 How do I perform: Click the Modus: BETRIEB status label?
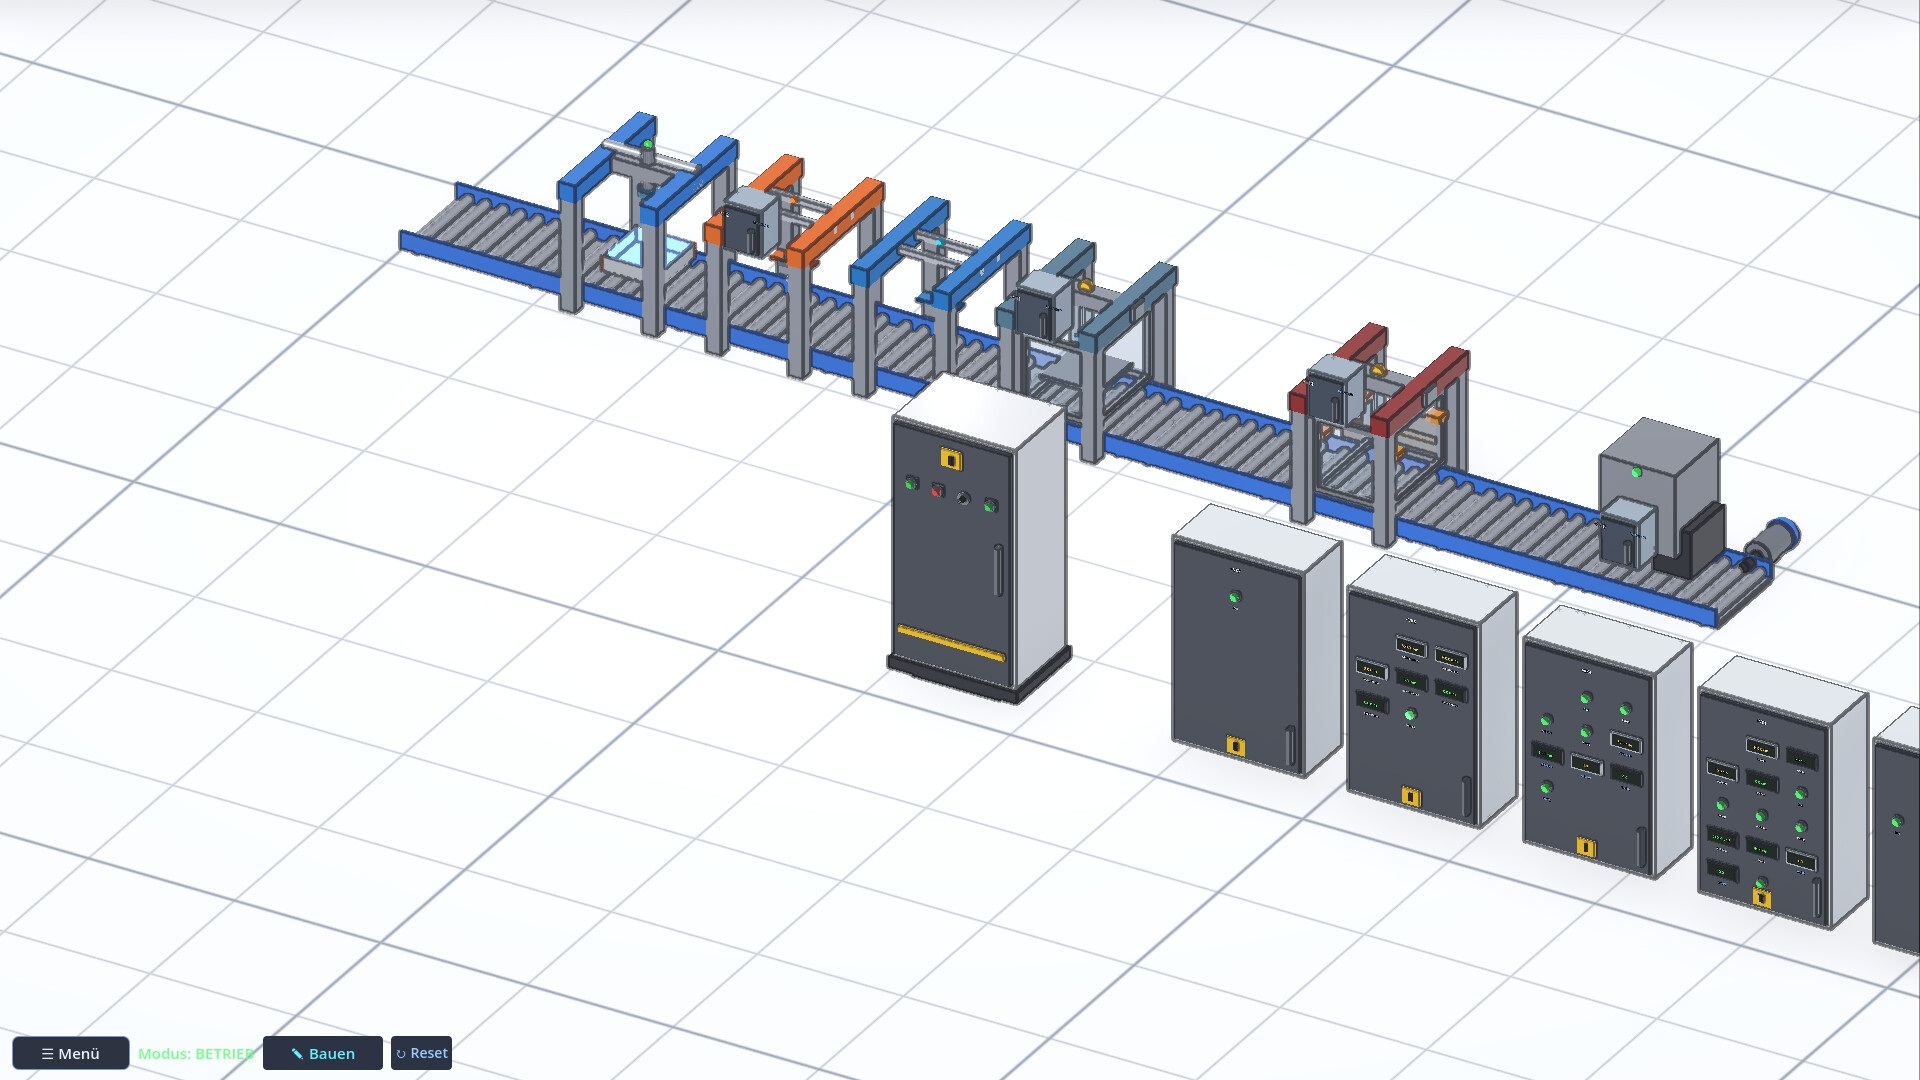pos(196,1053)
